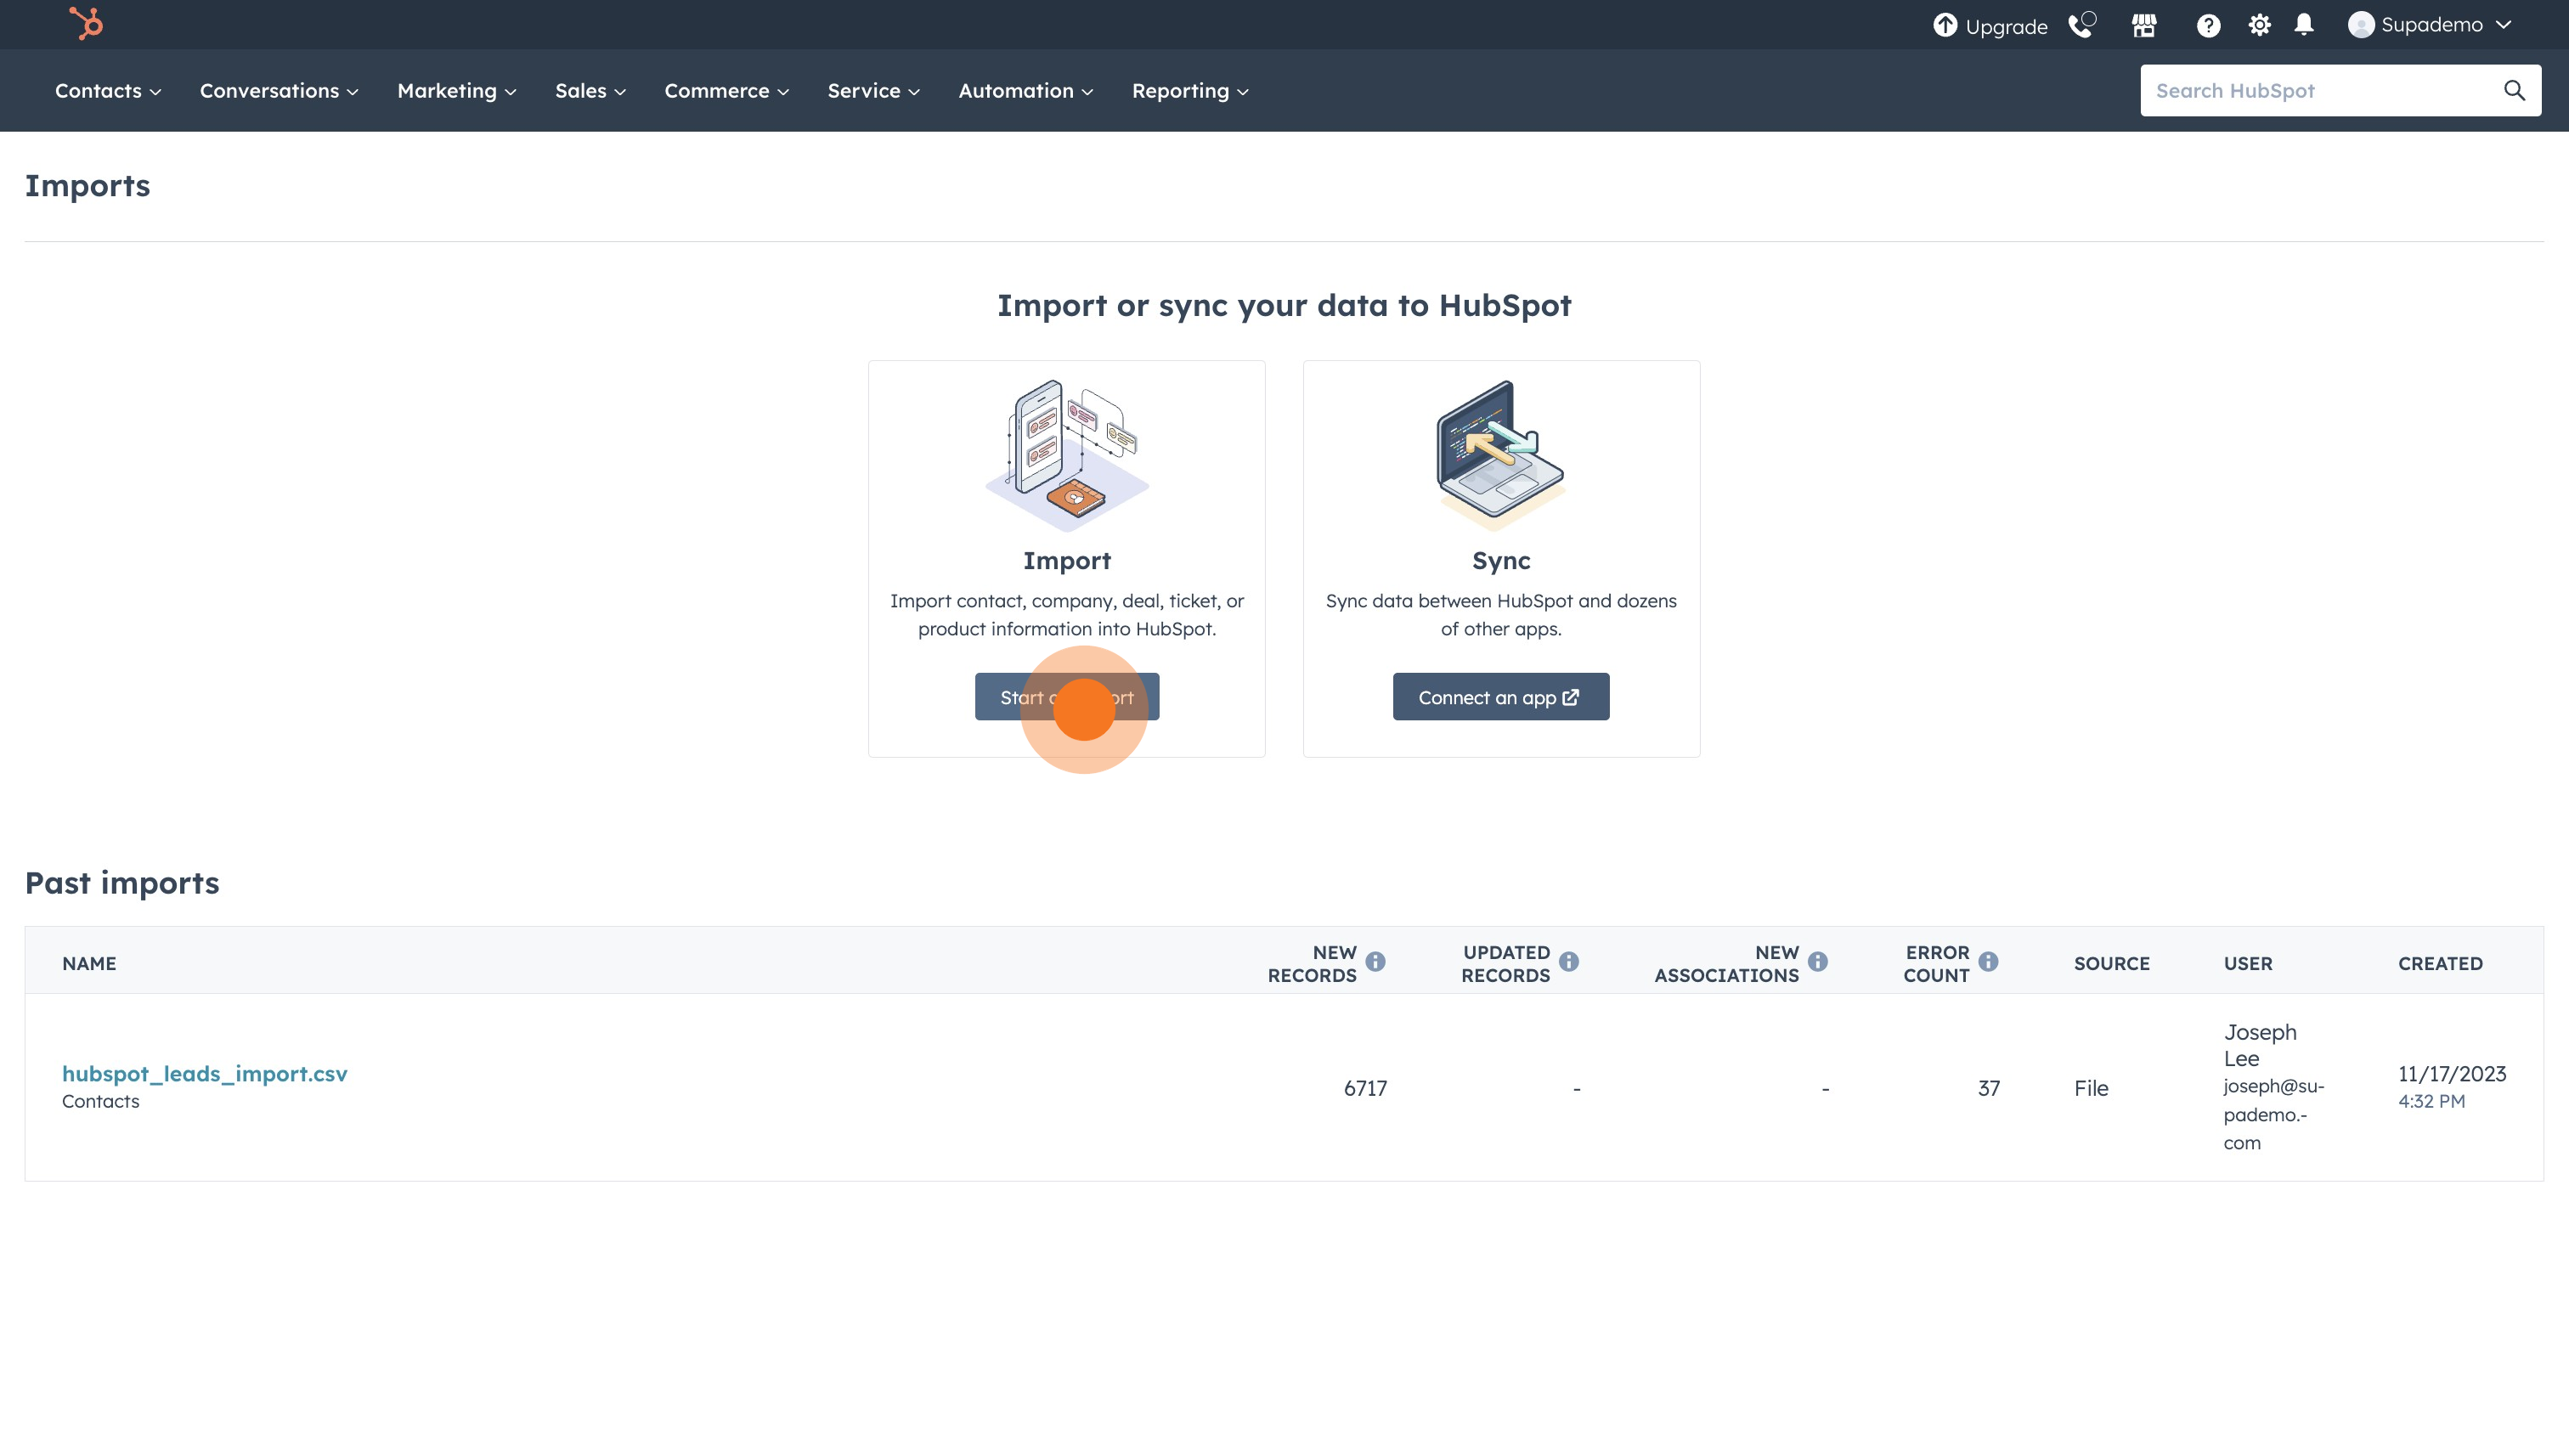Open the Notifications bell icon
The width and height of the screenshot is (2569, 1456).
(x=2304, y=25)
